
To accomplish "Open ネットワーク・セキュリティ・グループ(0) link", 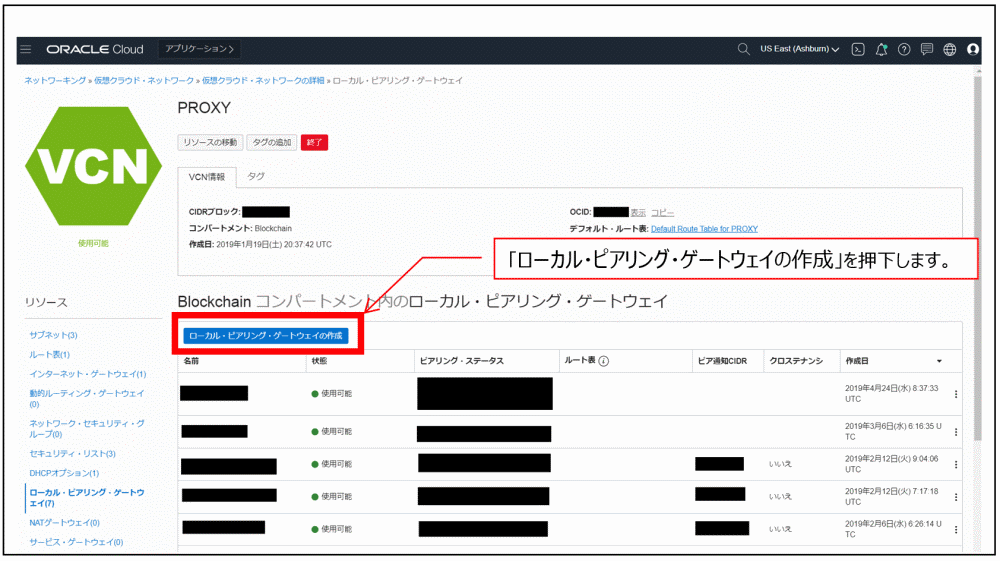I will (x=87, y=428).
